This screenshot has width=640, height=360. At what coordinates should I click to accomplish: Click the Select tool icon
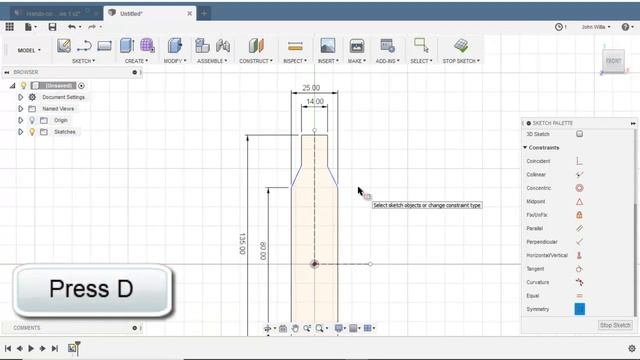click(421, 45)
